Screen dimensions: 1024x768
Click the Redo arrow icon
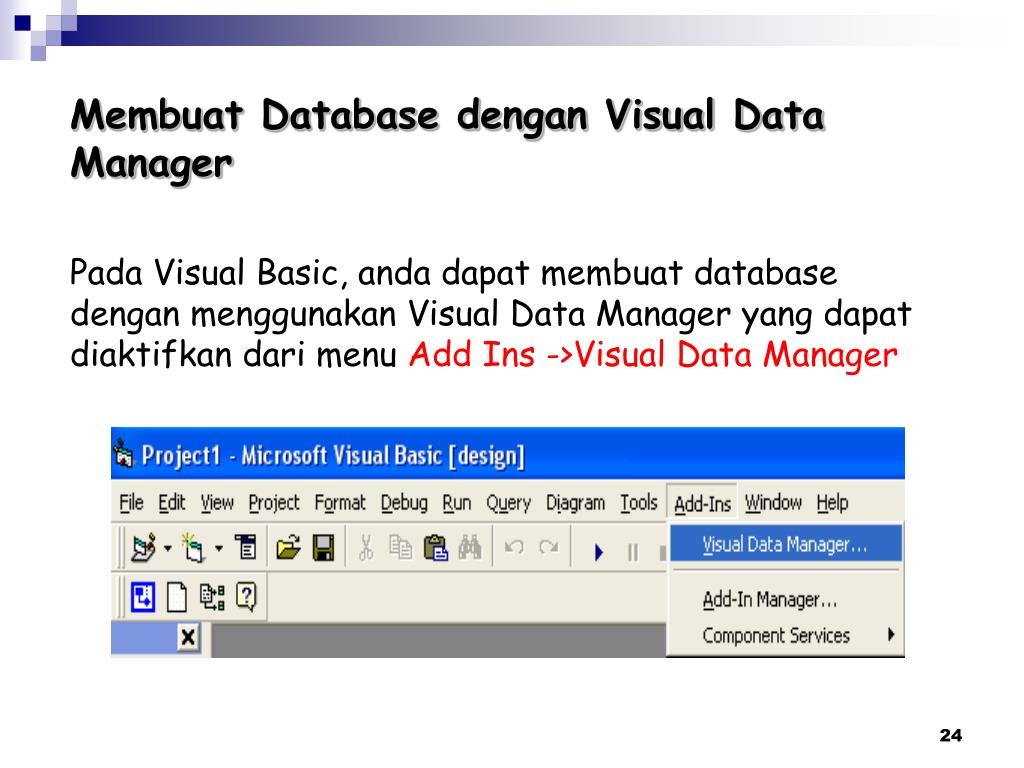(549, 547)
